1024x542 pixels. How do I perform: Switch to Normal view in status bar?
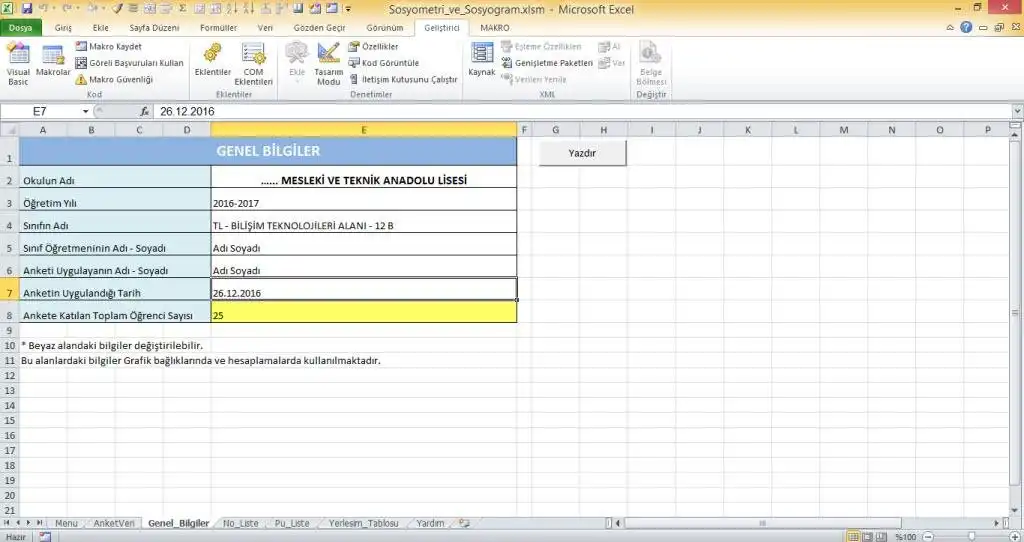(x=853, y=536)
